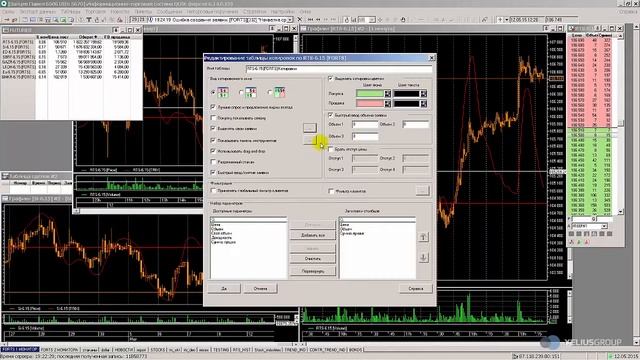Viewport: 640px width, 360px height.
Task: Toggle 'Показывать панель инструментов' checkbox
Action: (x=213, y=140)
